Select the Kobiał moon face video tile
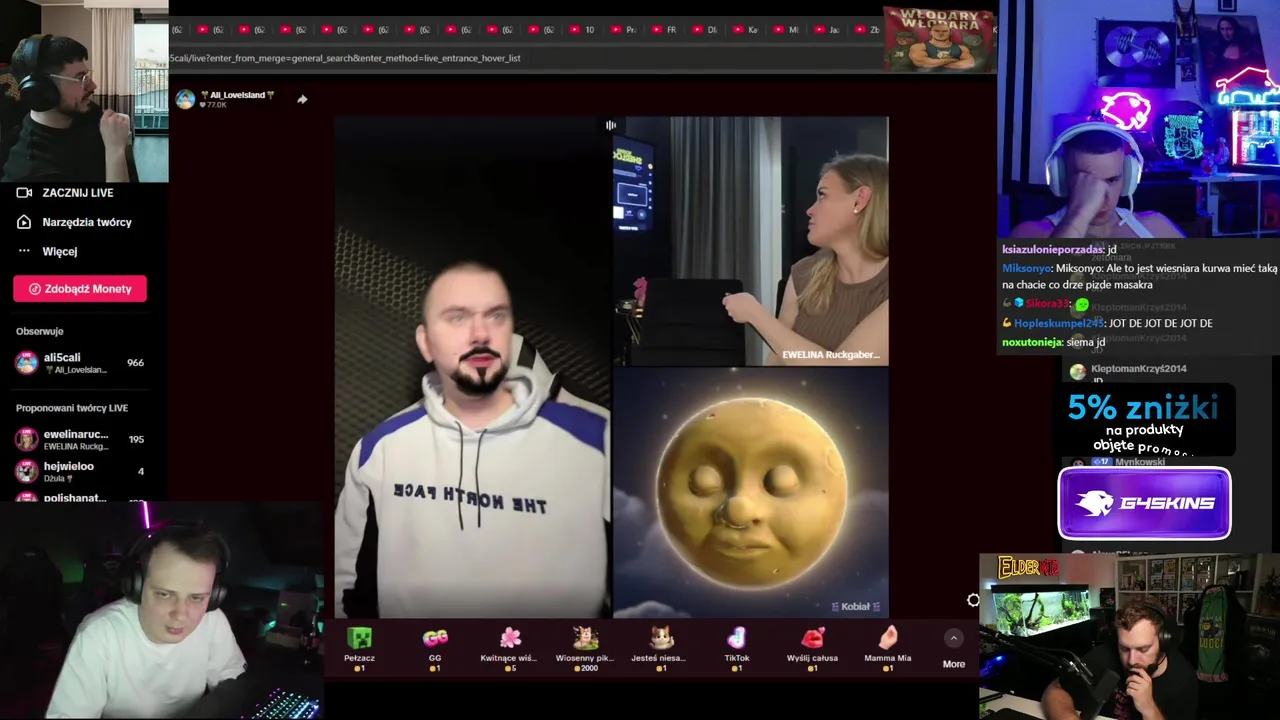The image size is (1280, 720). coord(750,493)
